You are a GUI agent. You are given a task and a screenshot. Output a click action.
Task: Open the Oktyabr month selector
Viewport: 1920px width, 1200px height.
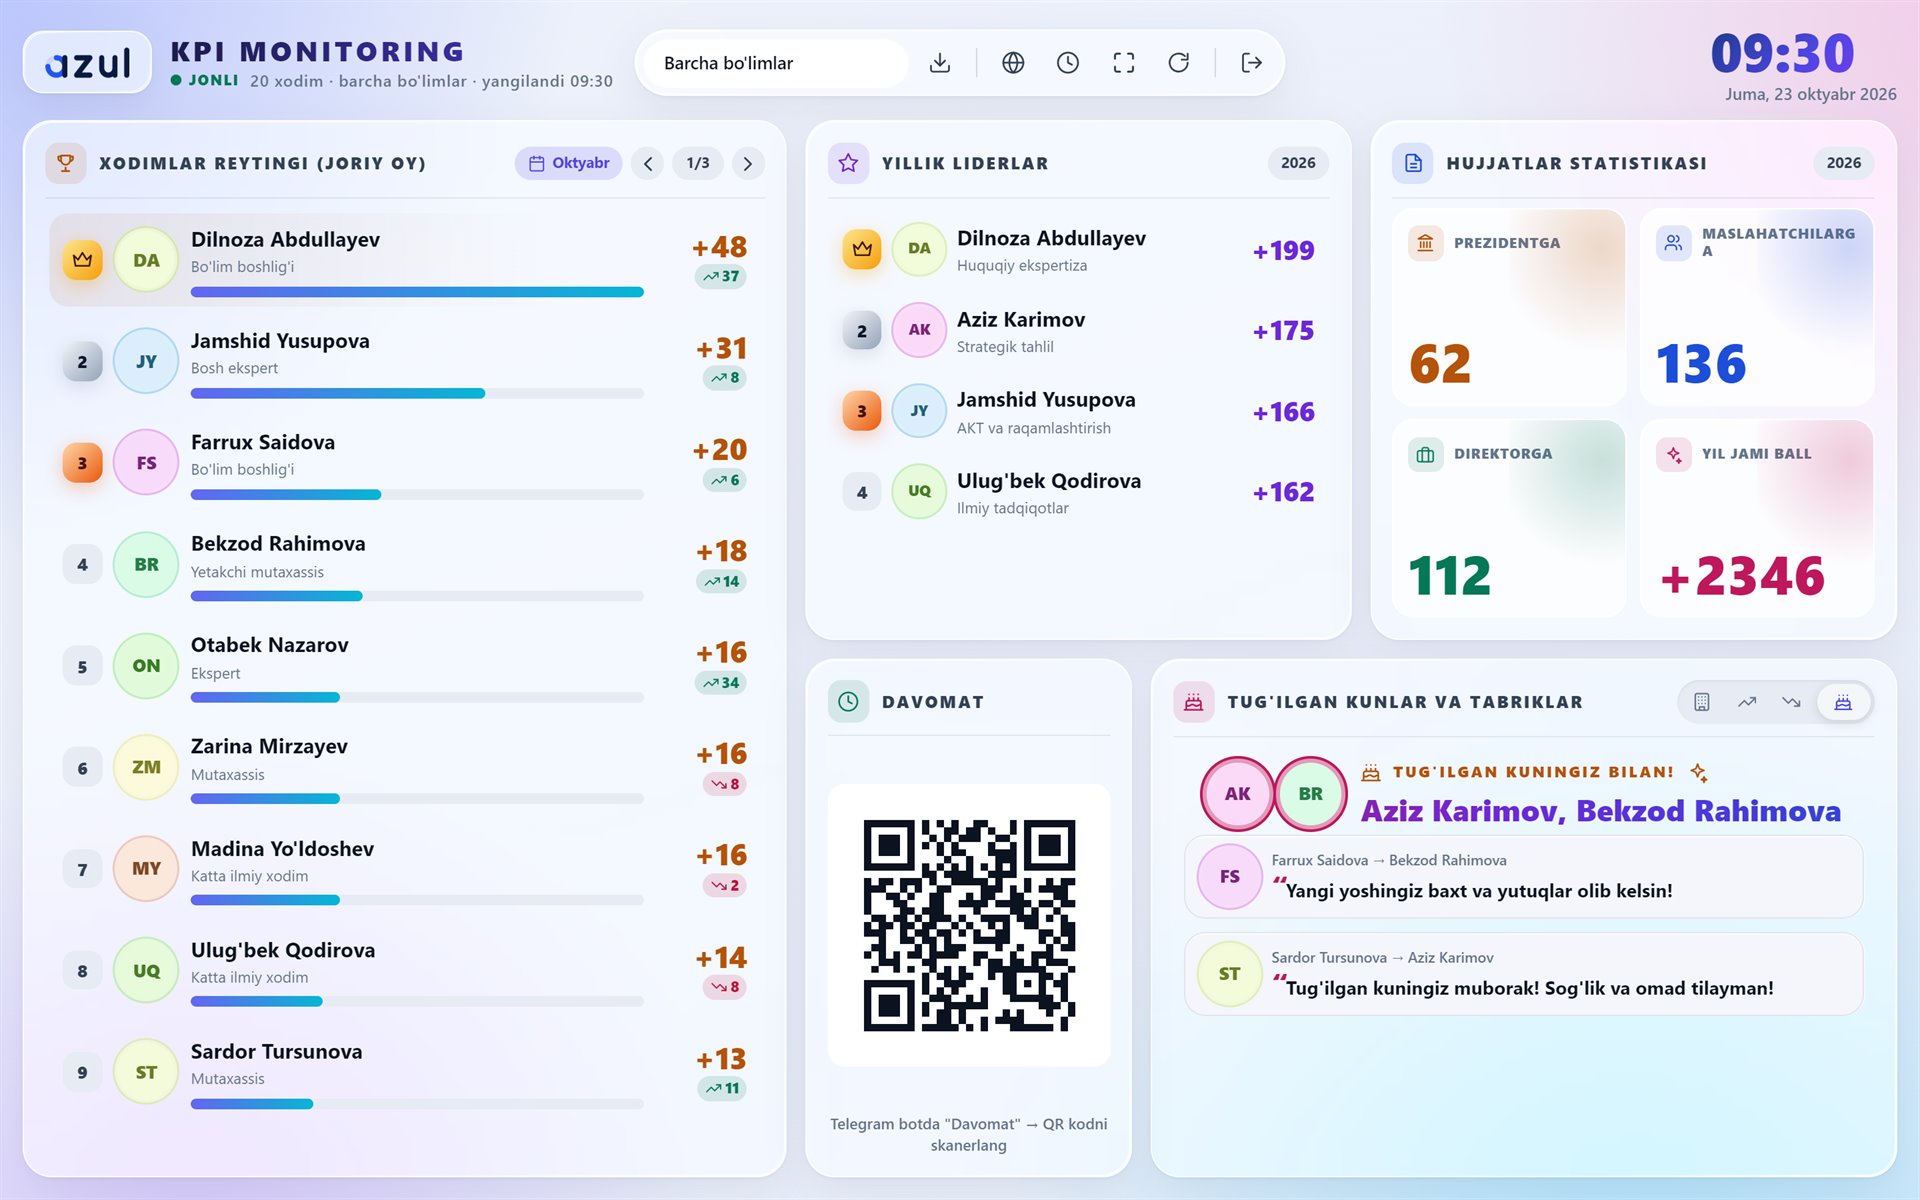tap(568, 163)
